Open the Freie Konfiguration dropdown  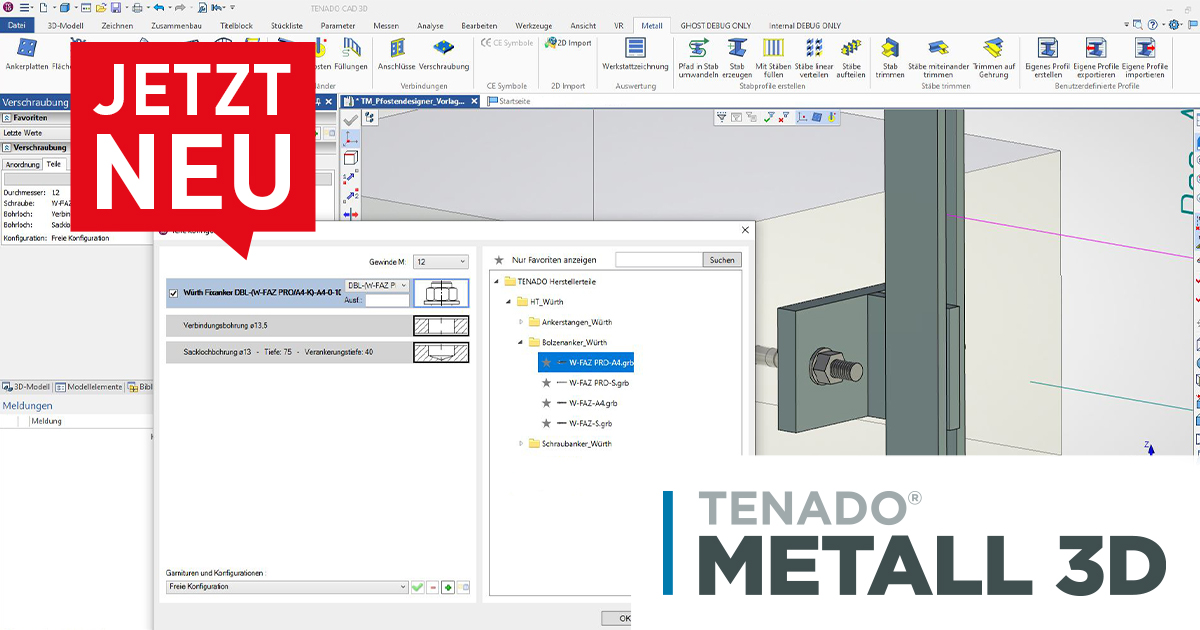click(287, 587)
